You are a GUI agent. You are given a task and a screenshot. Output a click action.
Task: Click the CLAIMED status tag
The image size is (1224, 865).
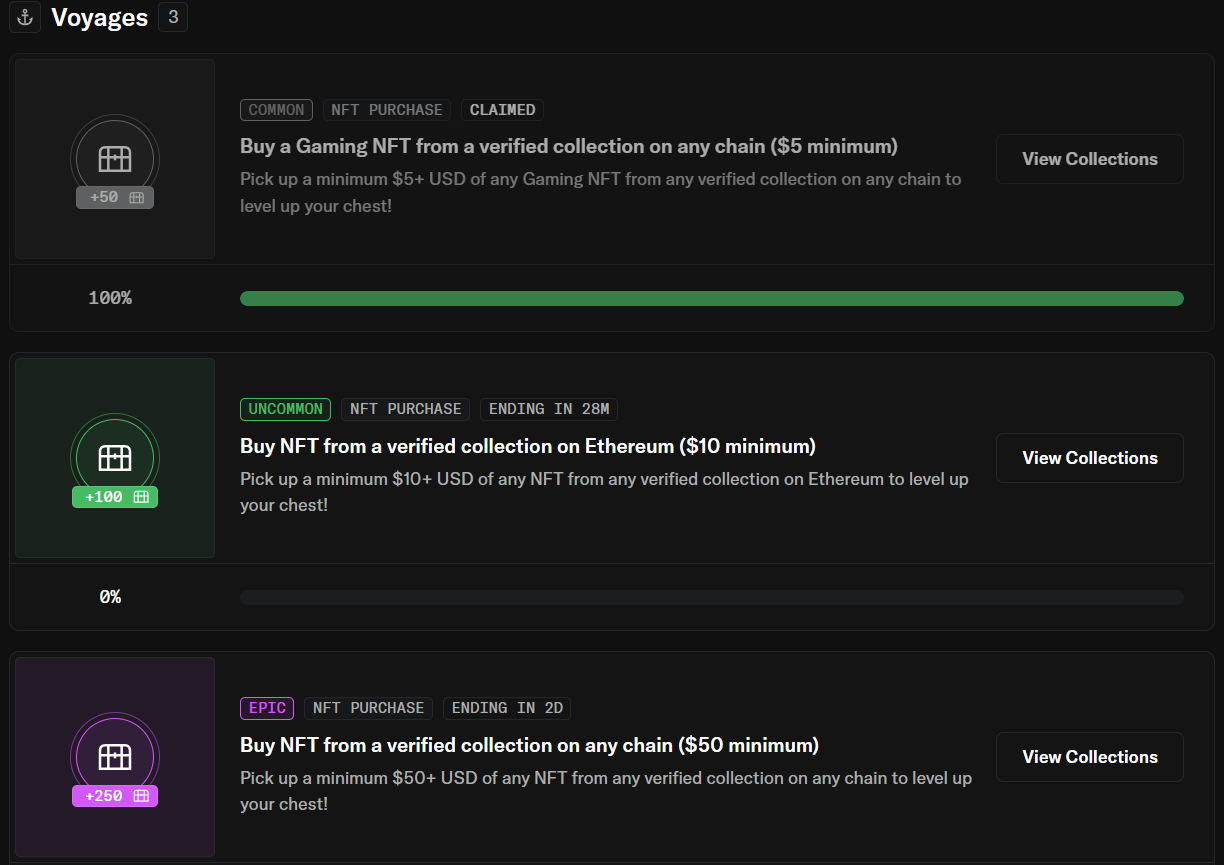[x=502, y=110]
